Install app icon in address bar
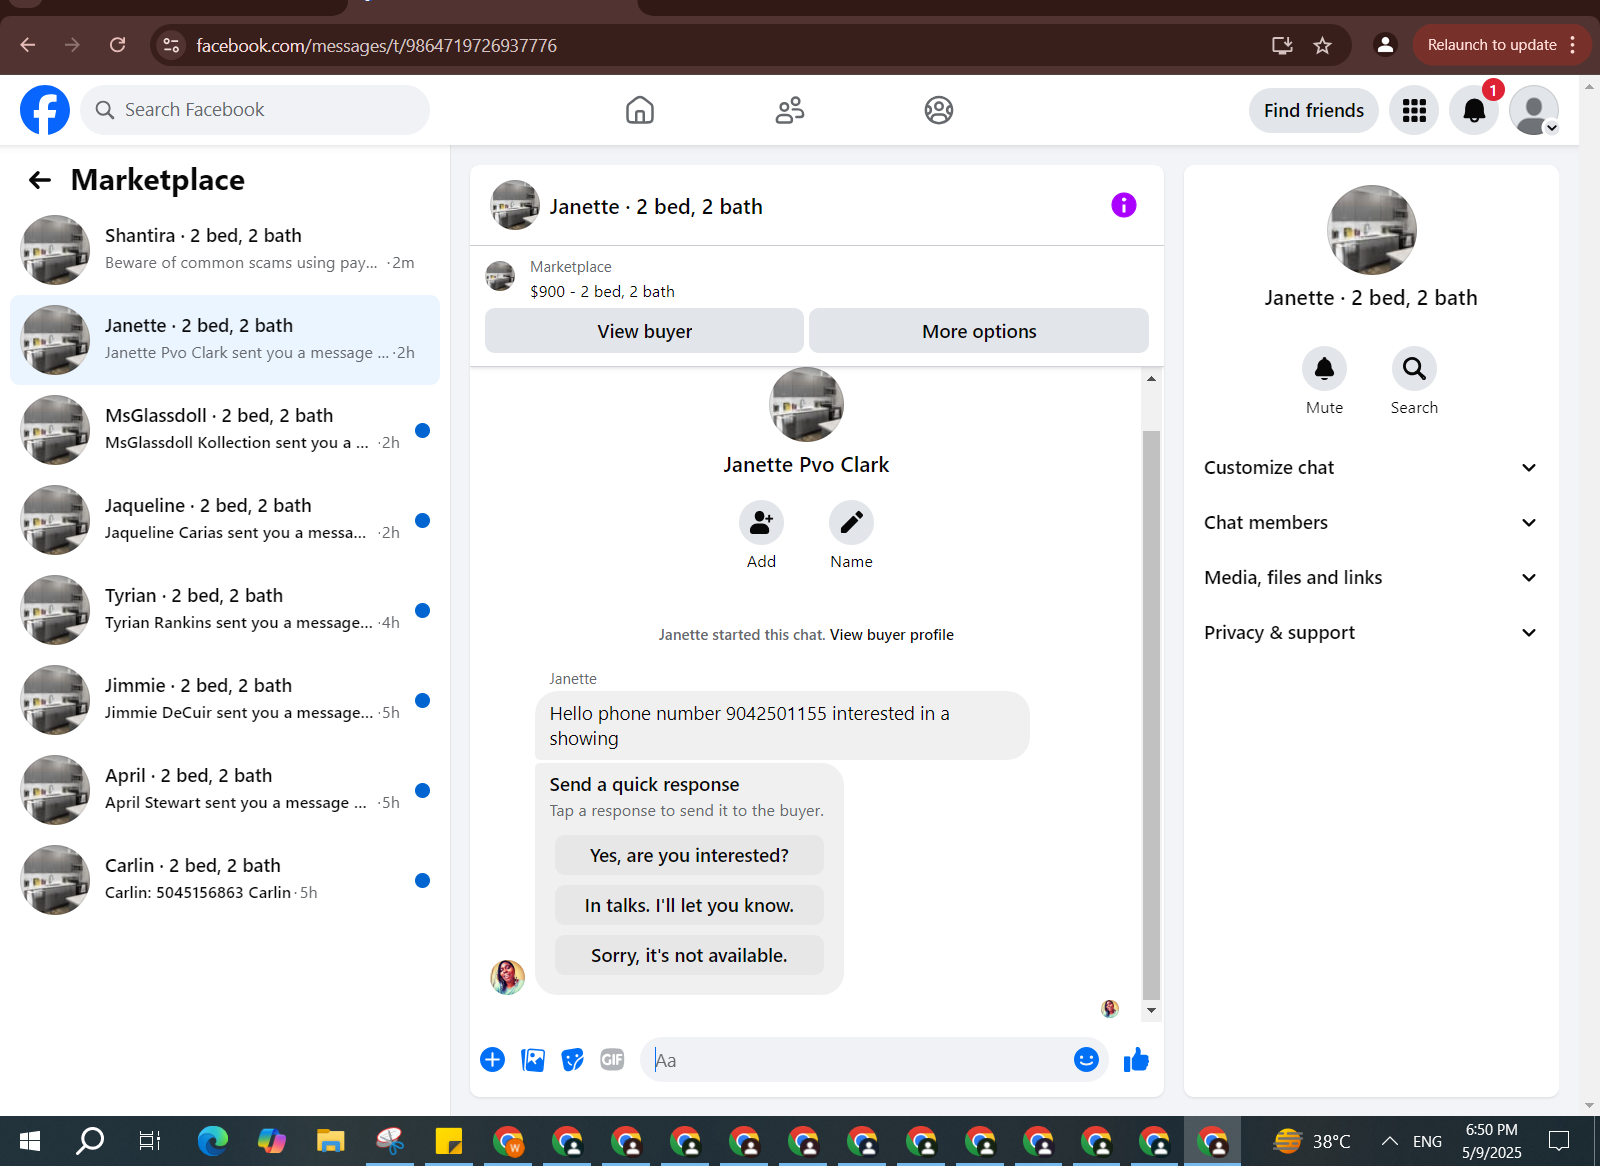1600x1166 pixels. click(x=1282, y=45)
